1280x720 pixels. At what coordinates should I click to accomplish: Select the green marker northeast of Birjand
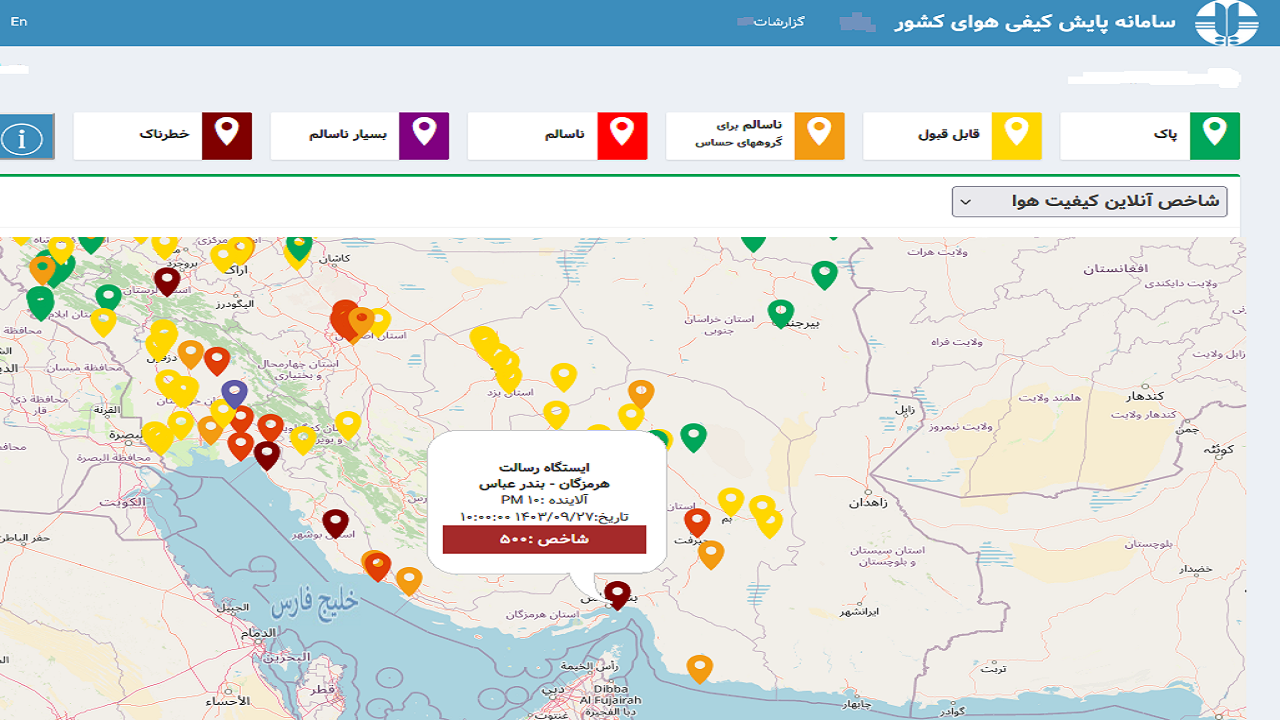824,275
